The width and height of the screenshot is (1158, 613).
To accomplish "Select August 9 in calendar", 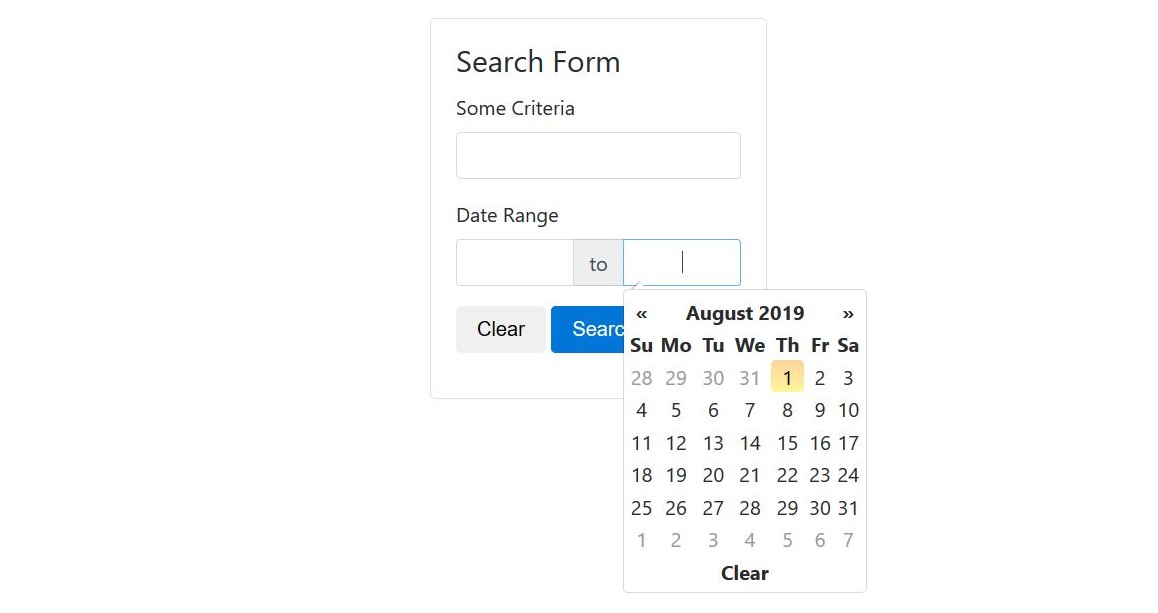I will 819,410.
